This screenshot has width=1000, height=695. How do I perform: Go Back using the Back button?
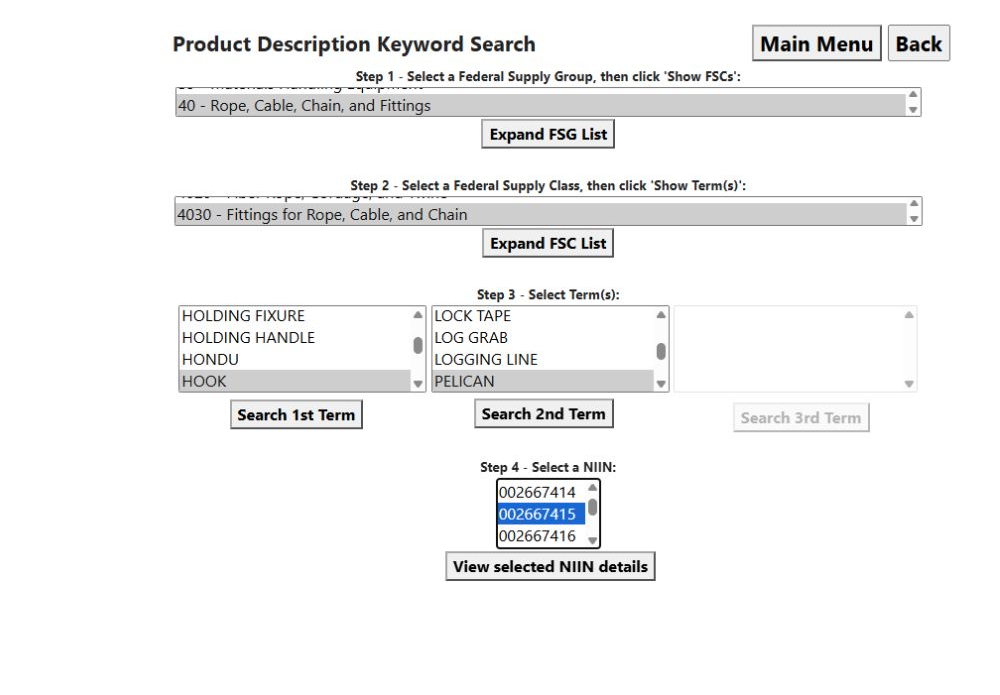pyautogui.click(x=918, y=43)
